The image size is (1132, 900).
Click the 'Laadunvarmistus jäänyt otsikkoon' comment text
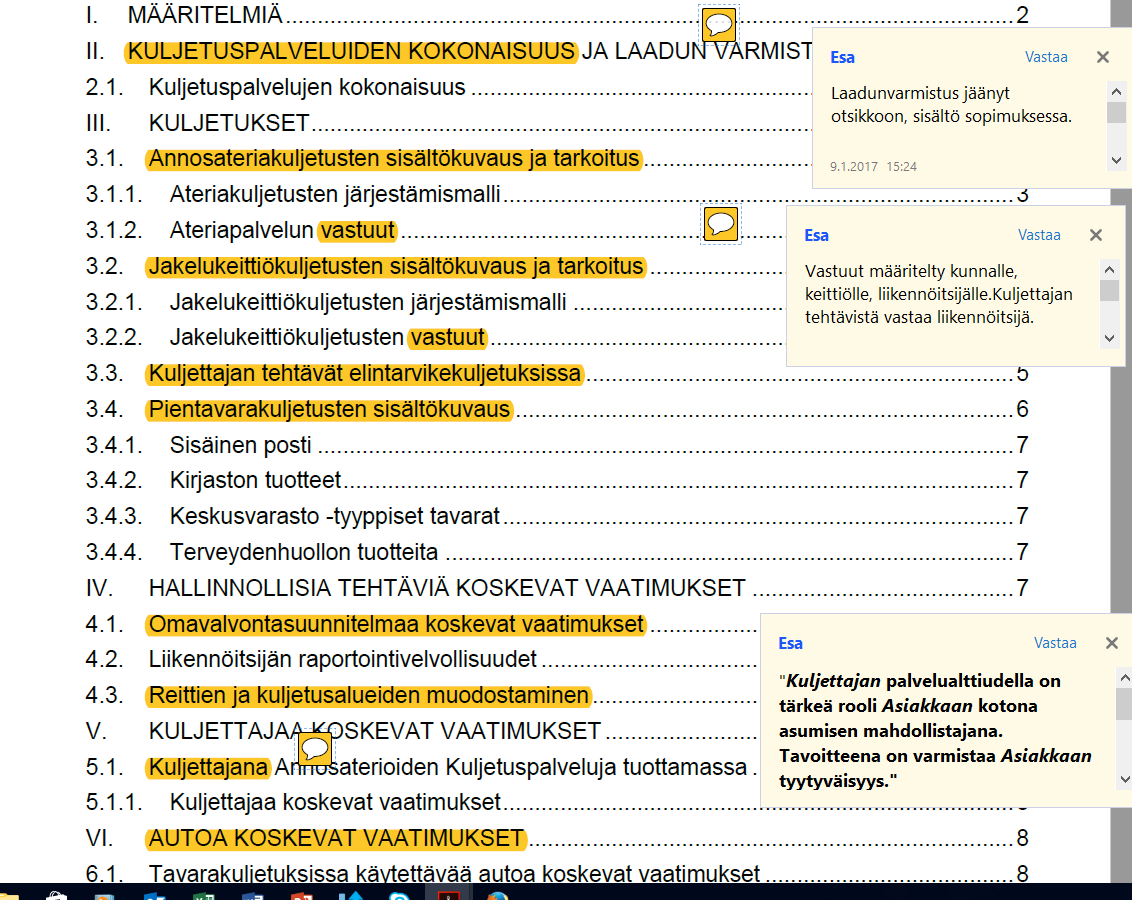coord(951,105)
